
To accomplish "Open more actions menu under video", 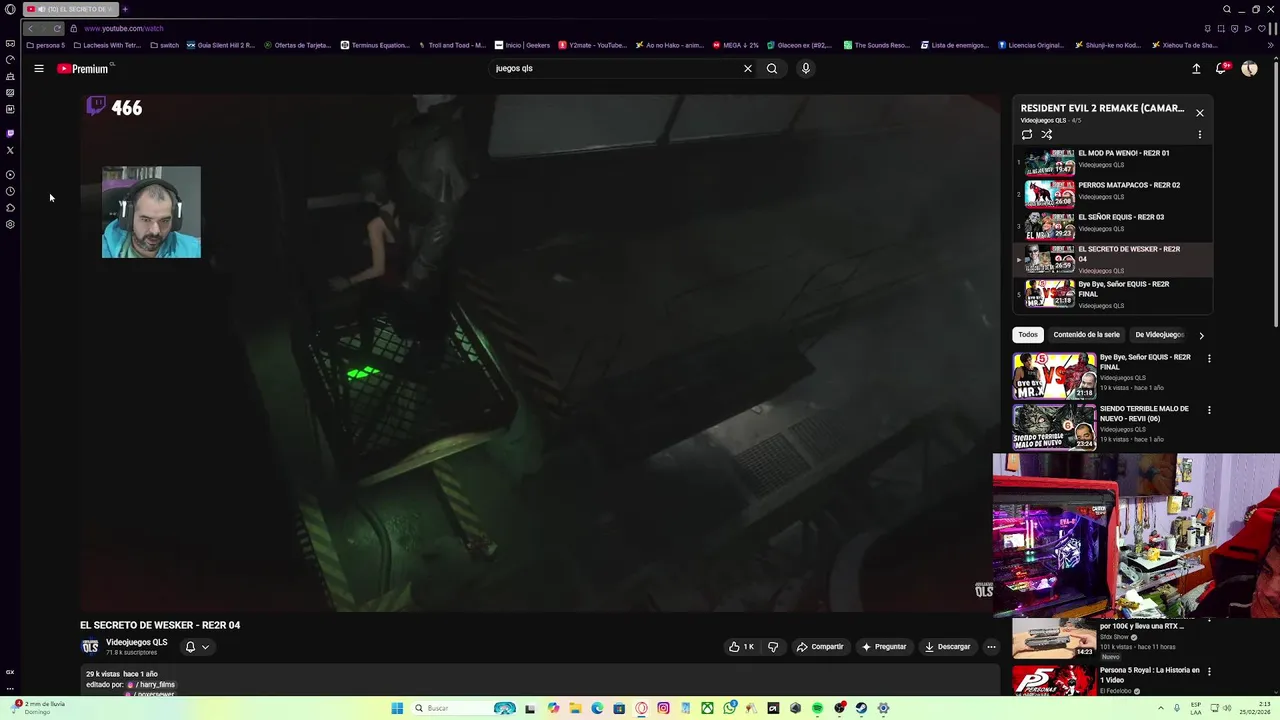I will (x=991, y=647).
